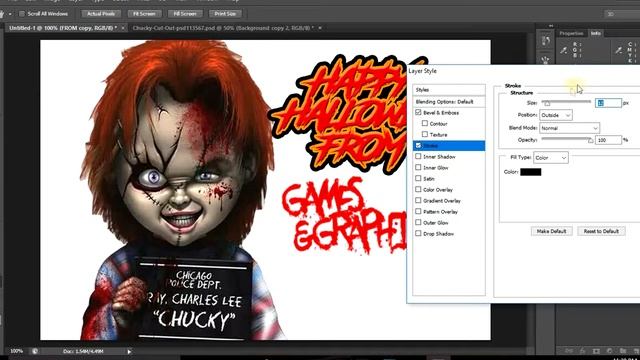Click the stroke Size value field

(609, 103)
